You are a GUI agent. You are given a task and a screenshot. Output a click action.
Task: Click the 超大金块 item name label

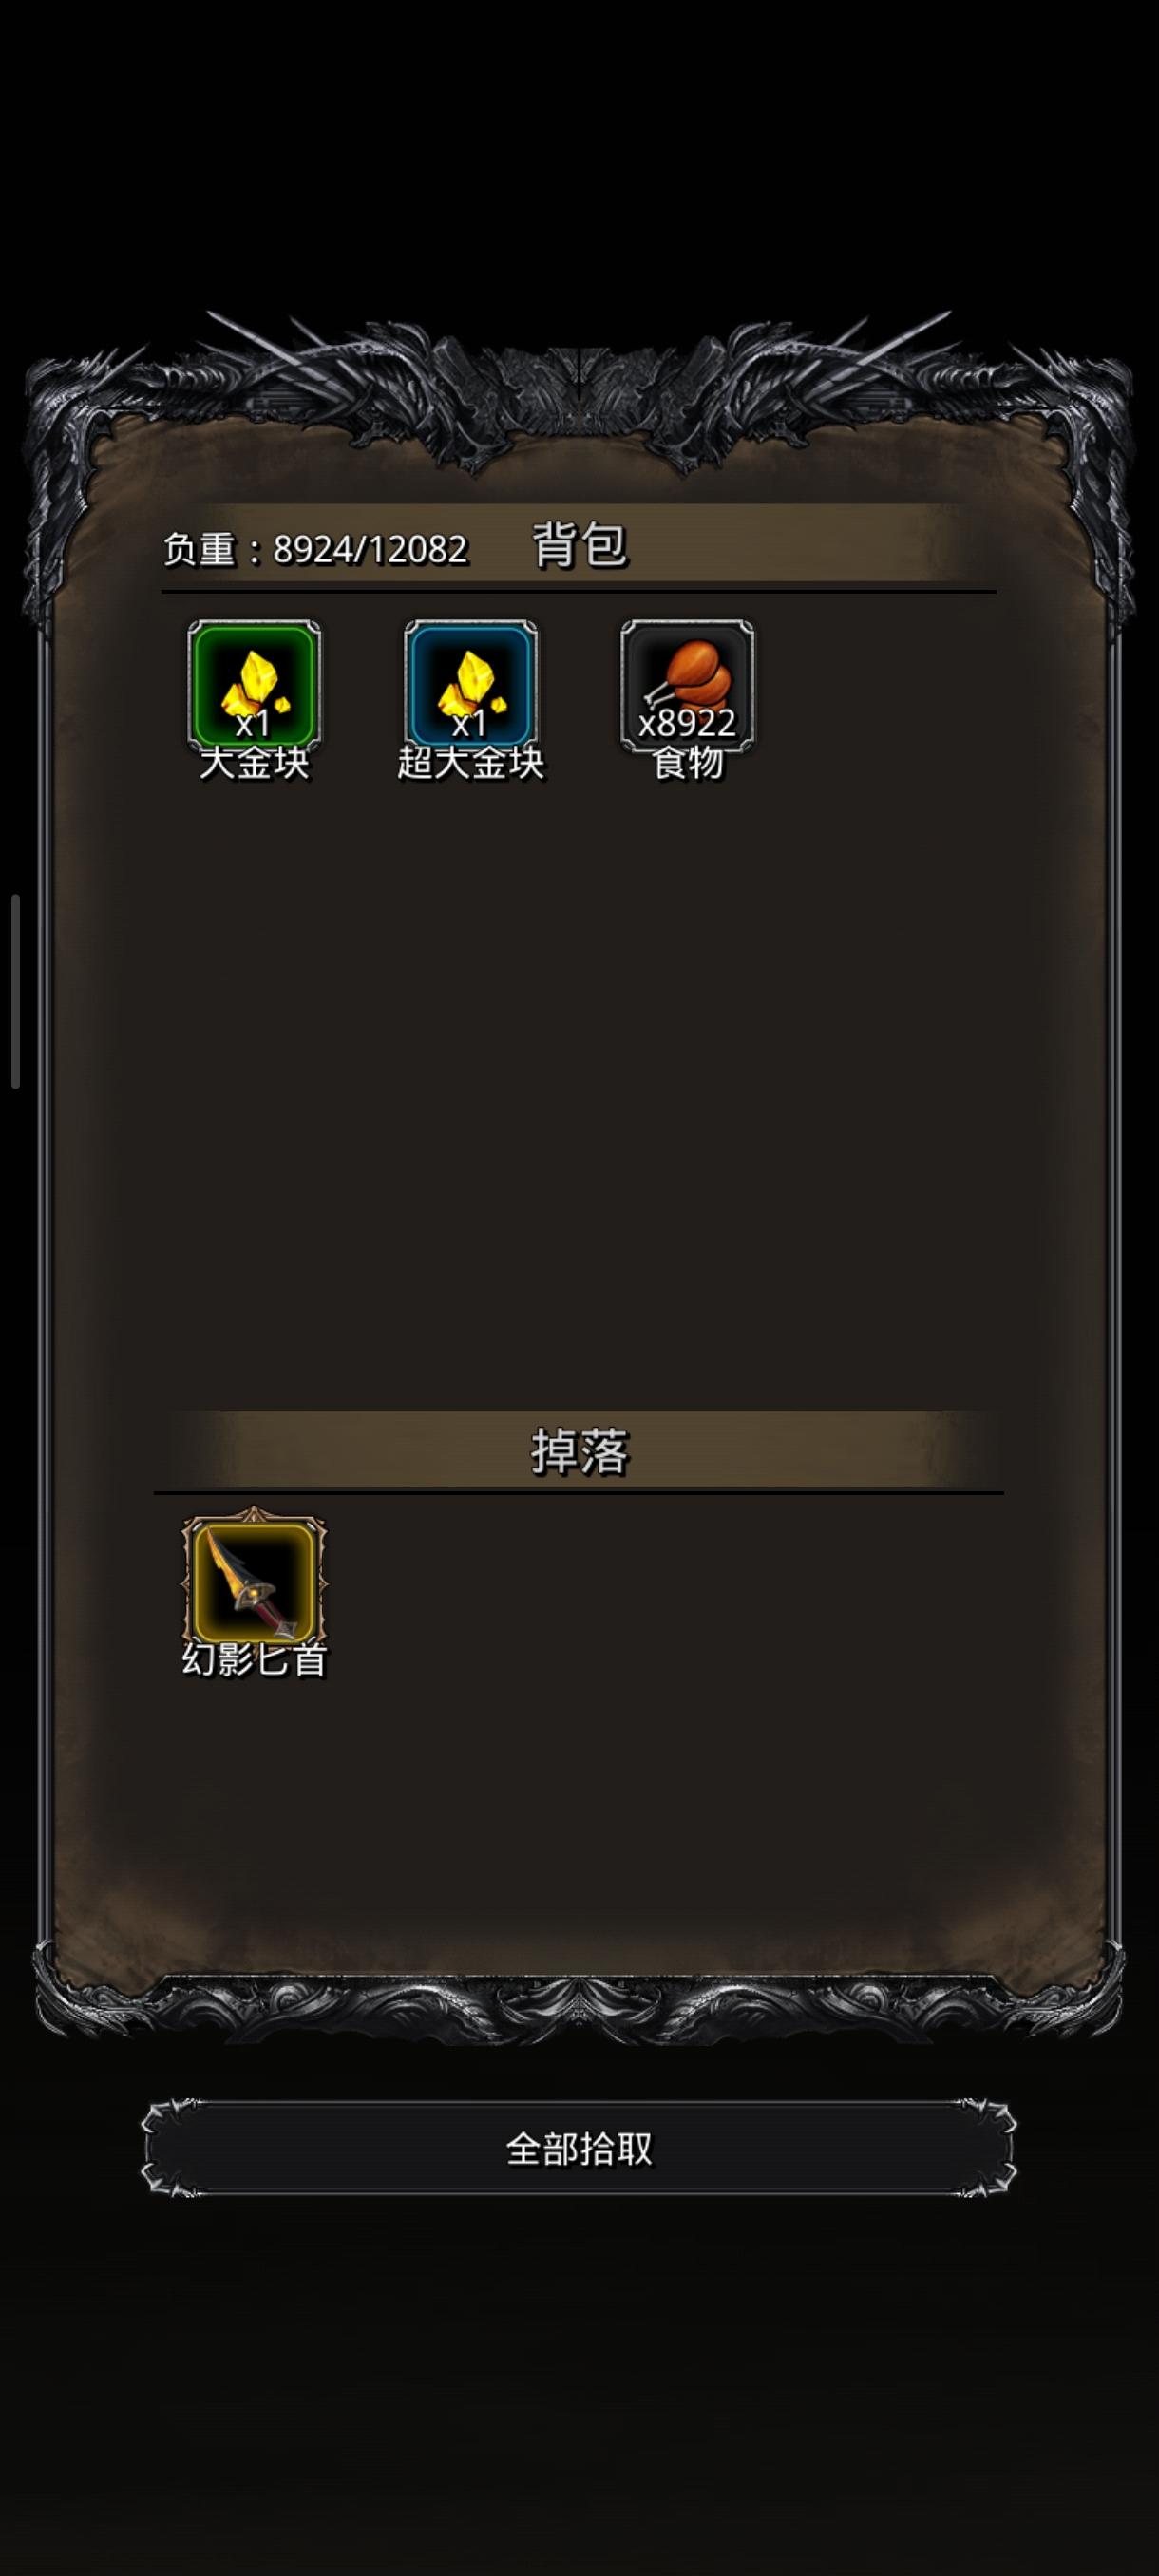(470, 764)
